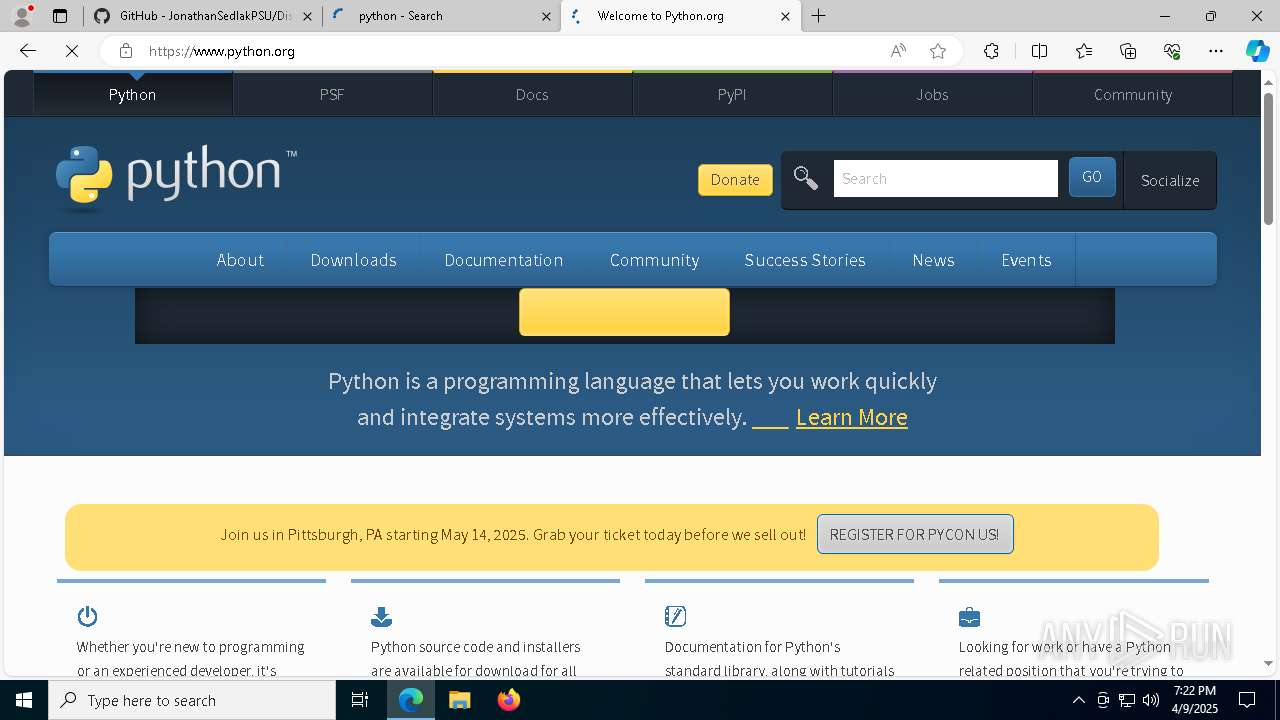Click the documentation notepad icon

675,616
